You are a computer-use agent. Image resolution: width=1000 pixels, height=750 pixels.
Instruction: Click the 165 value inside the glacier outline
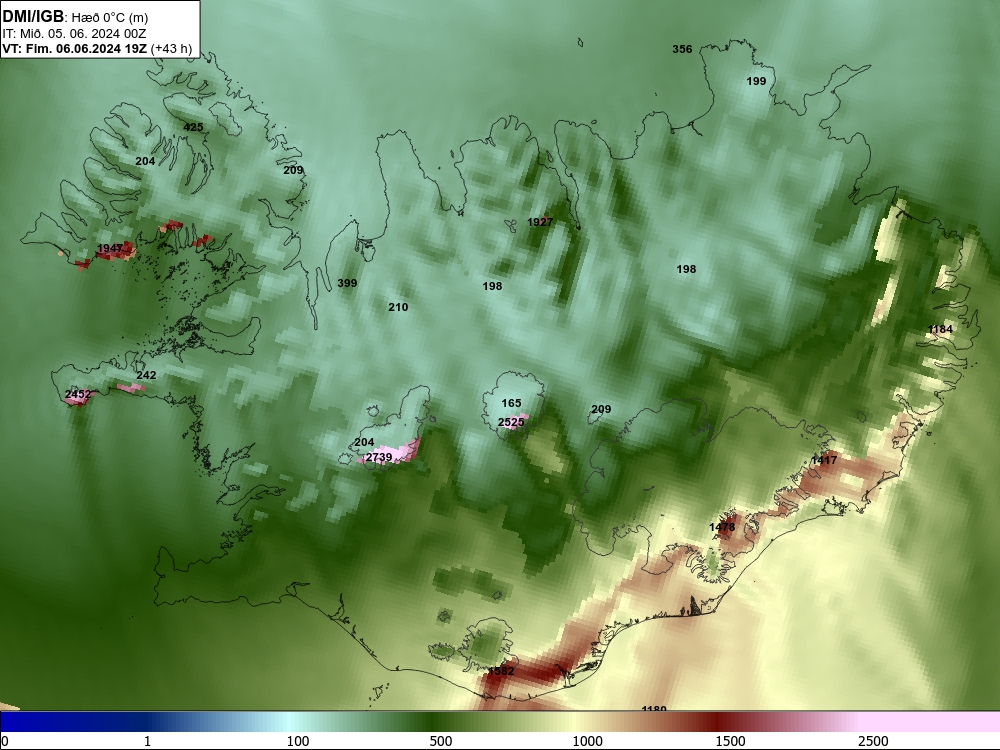pyautogui.click(x=511, y=403)
